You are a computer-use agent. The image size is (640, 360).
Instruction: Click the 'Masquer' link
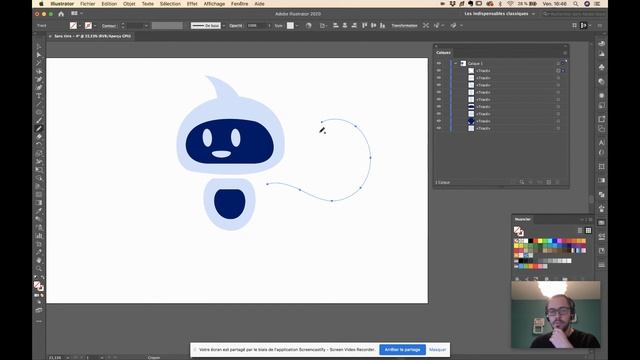coord(438,349)
